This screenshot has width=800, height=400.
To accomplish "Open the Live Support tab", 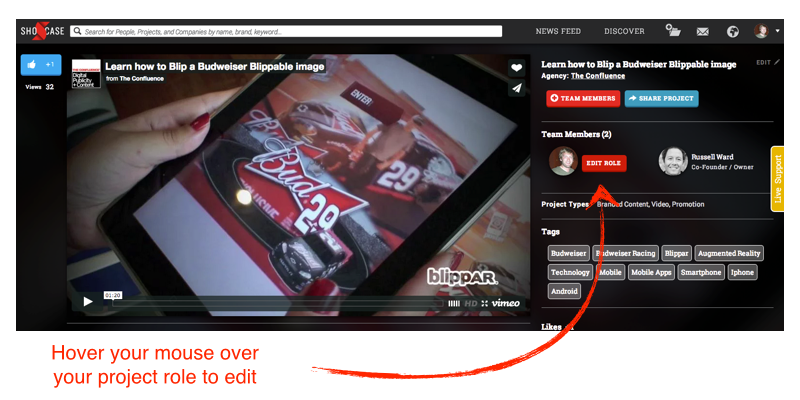I will coord(777,179).
